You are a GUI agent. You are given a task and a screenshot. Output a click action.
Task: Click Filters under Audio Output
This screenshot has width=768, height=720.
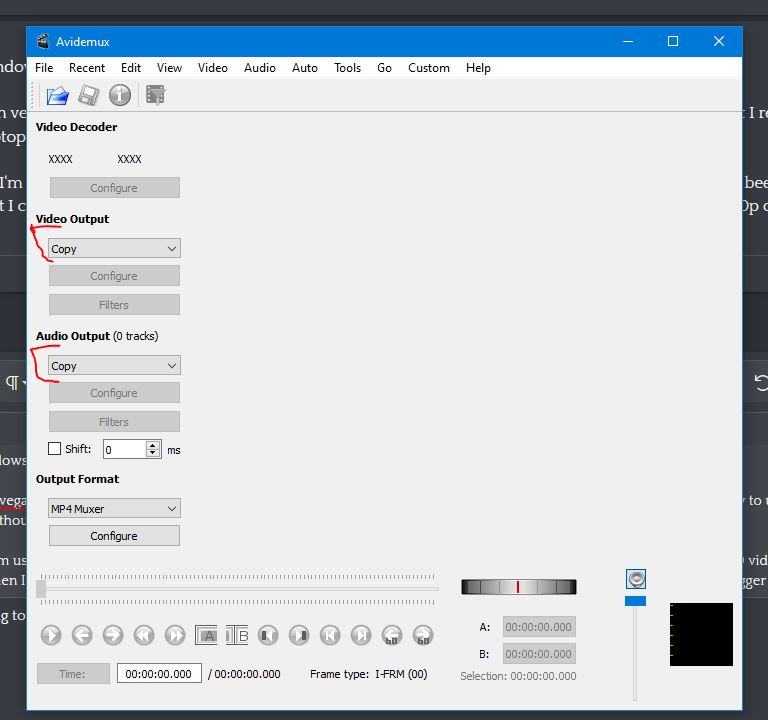click(114, 422)
